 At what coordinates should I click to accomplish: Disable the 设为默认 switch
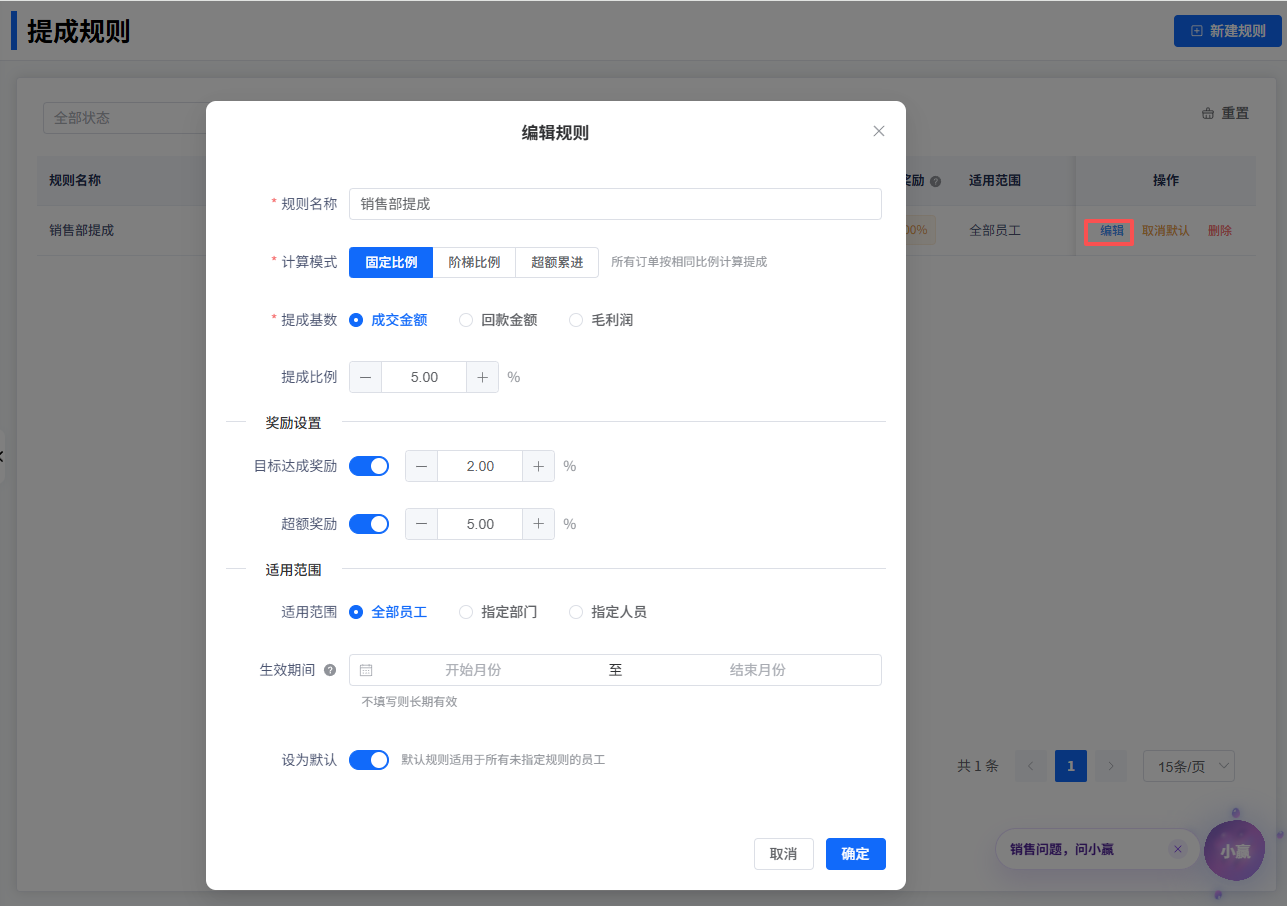coord(368,760)
